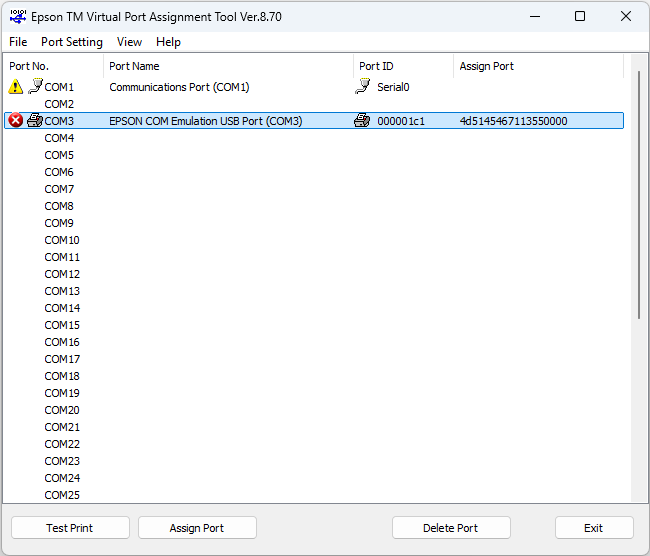Click EPSON COM Emulation USB Port (COM3) text

pos(206,121)
